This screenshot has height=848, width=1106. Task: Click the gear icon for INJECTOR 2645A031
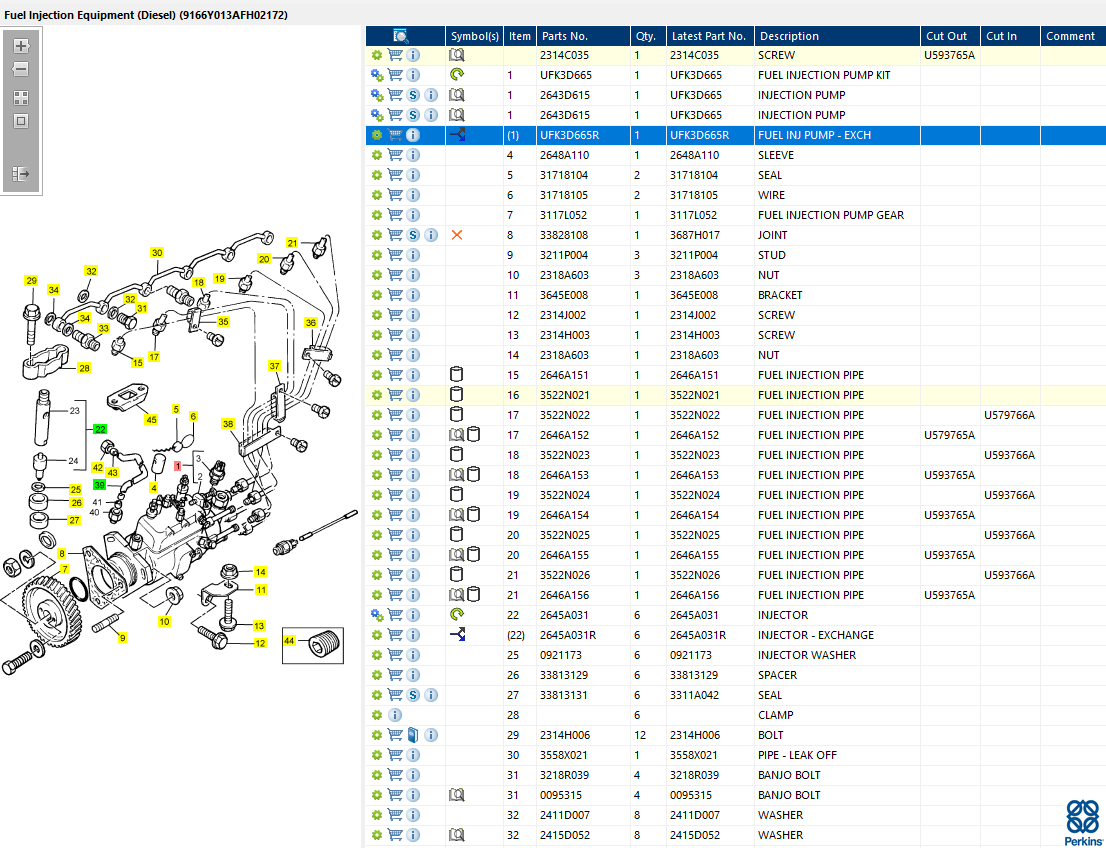[x=377, y=615]
